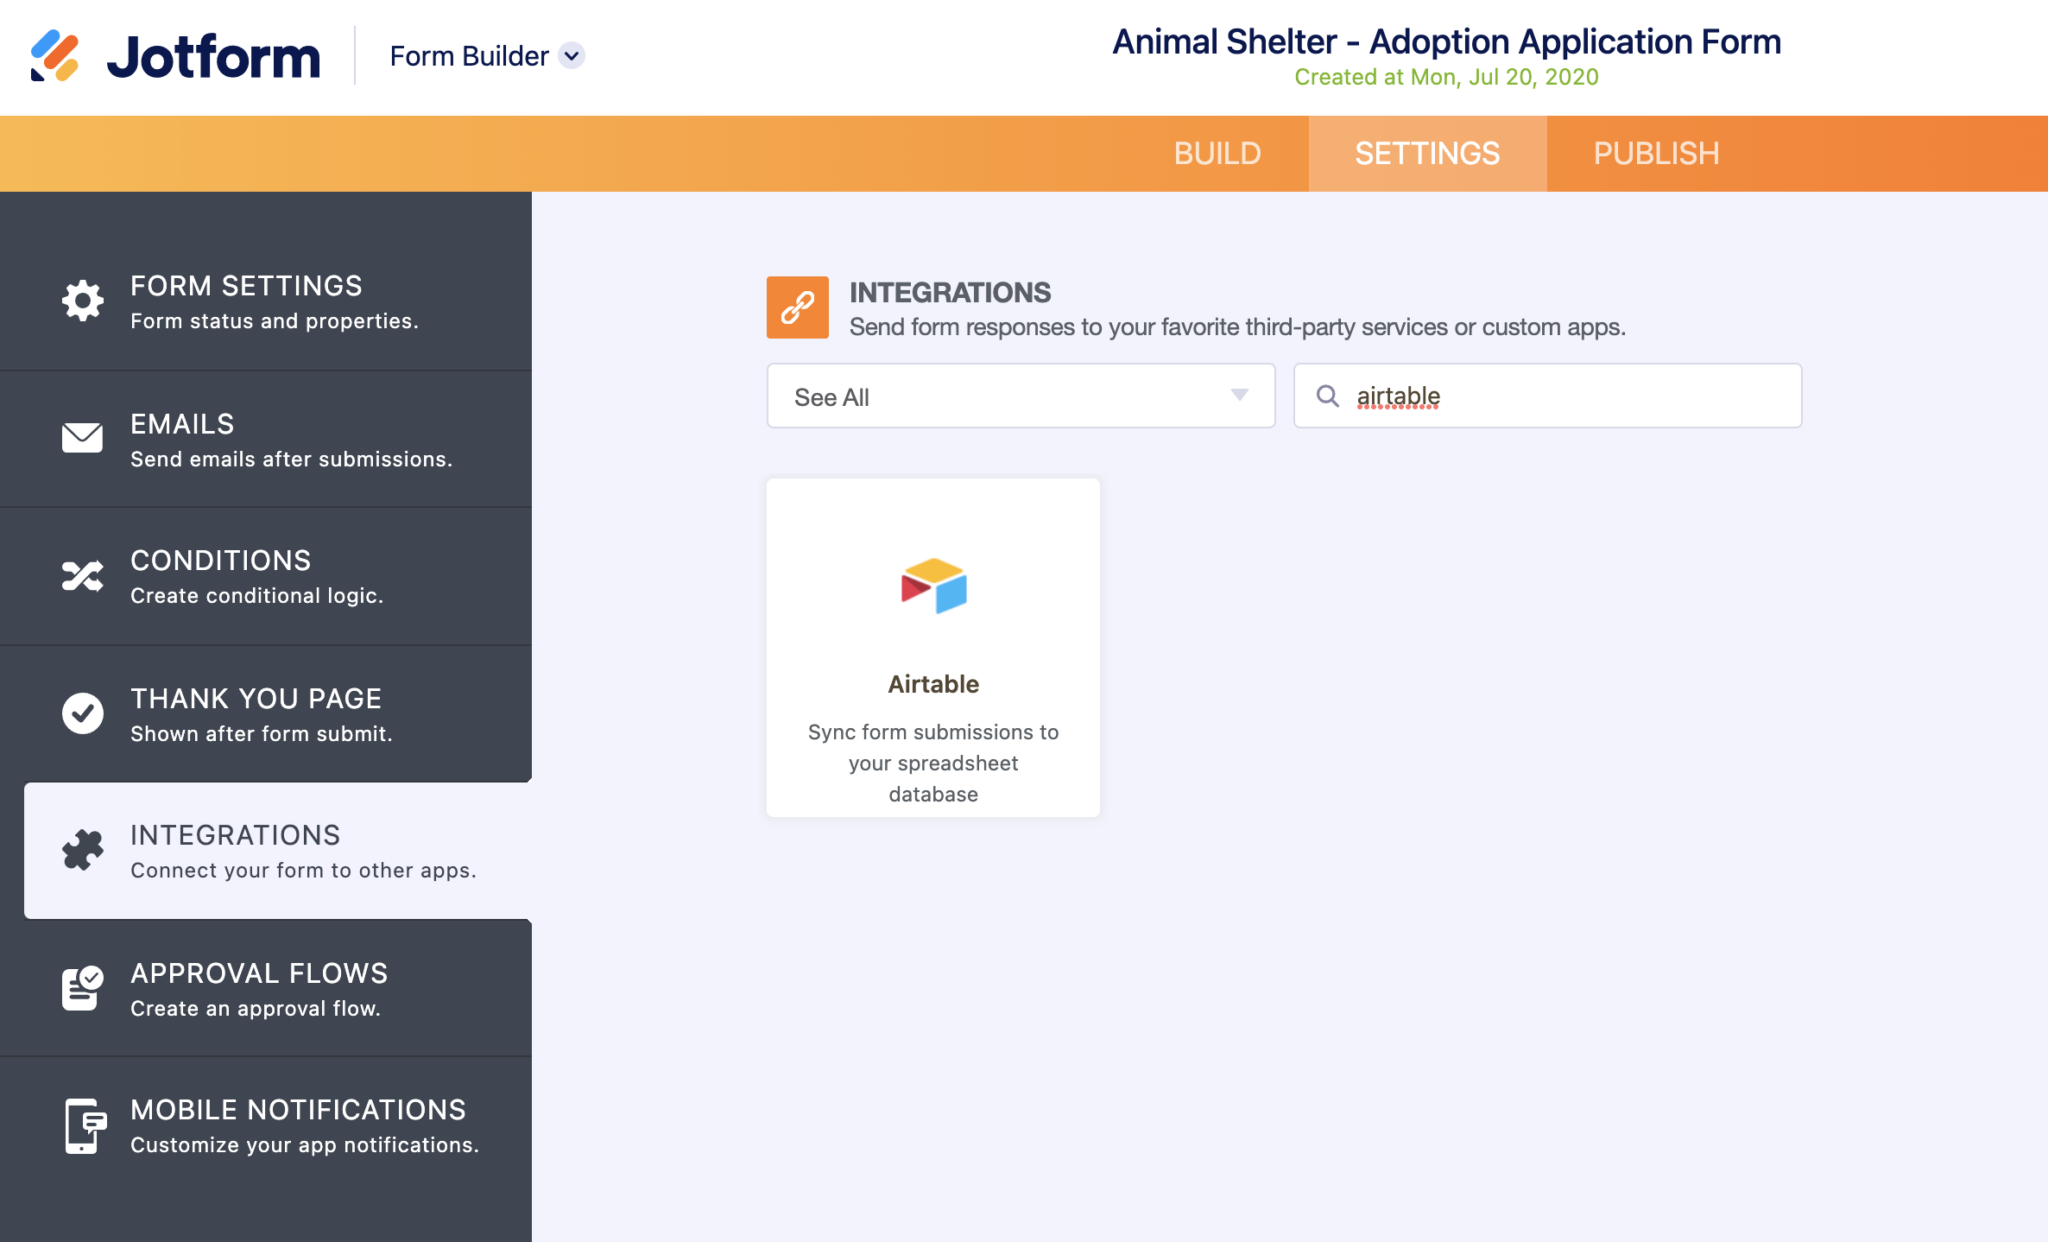The width and height of the screenshot is (2048, 1242).
Task: Select the Emails envelope icon
Action: point(82,438)
